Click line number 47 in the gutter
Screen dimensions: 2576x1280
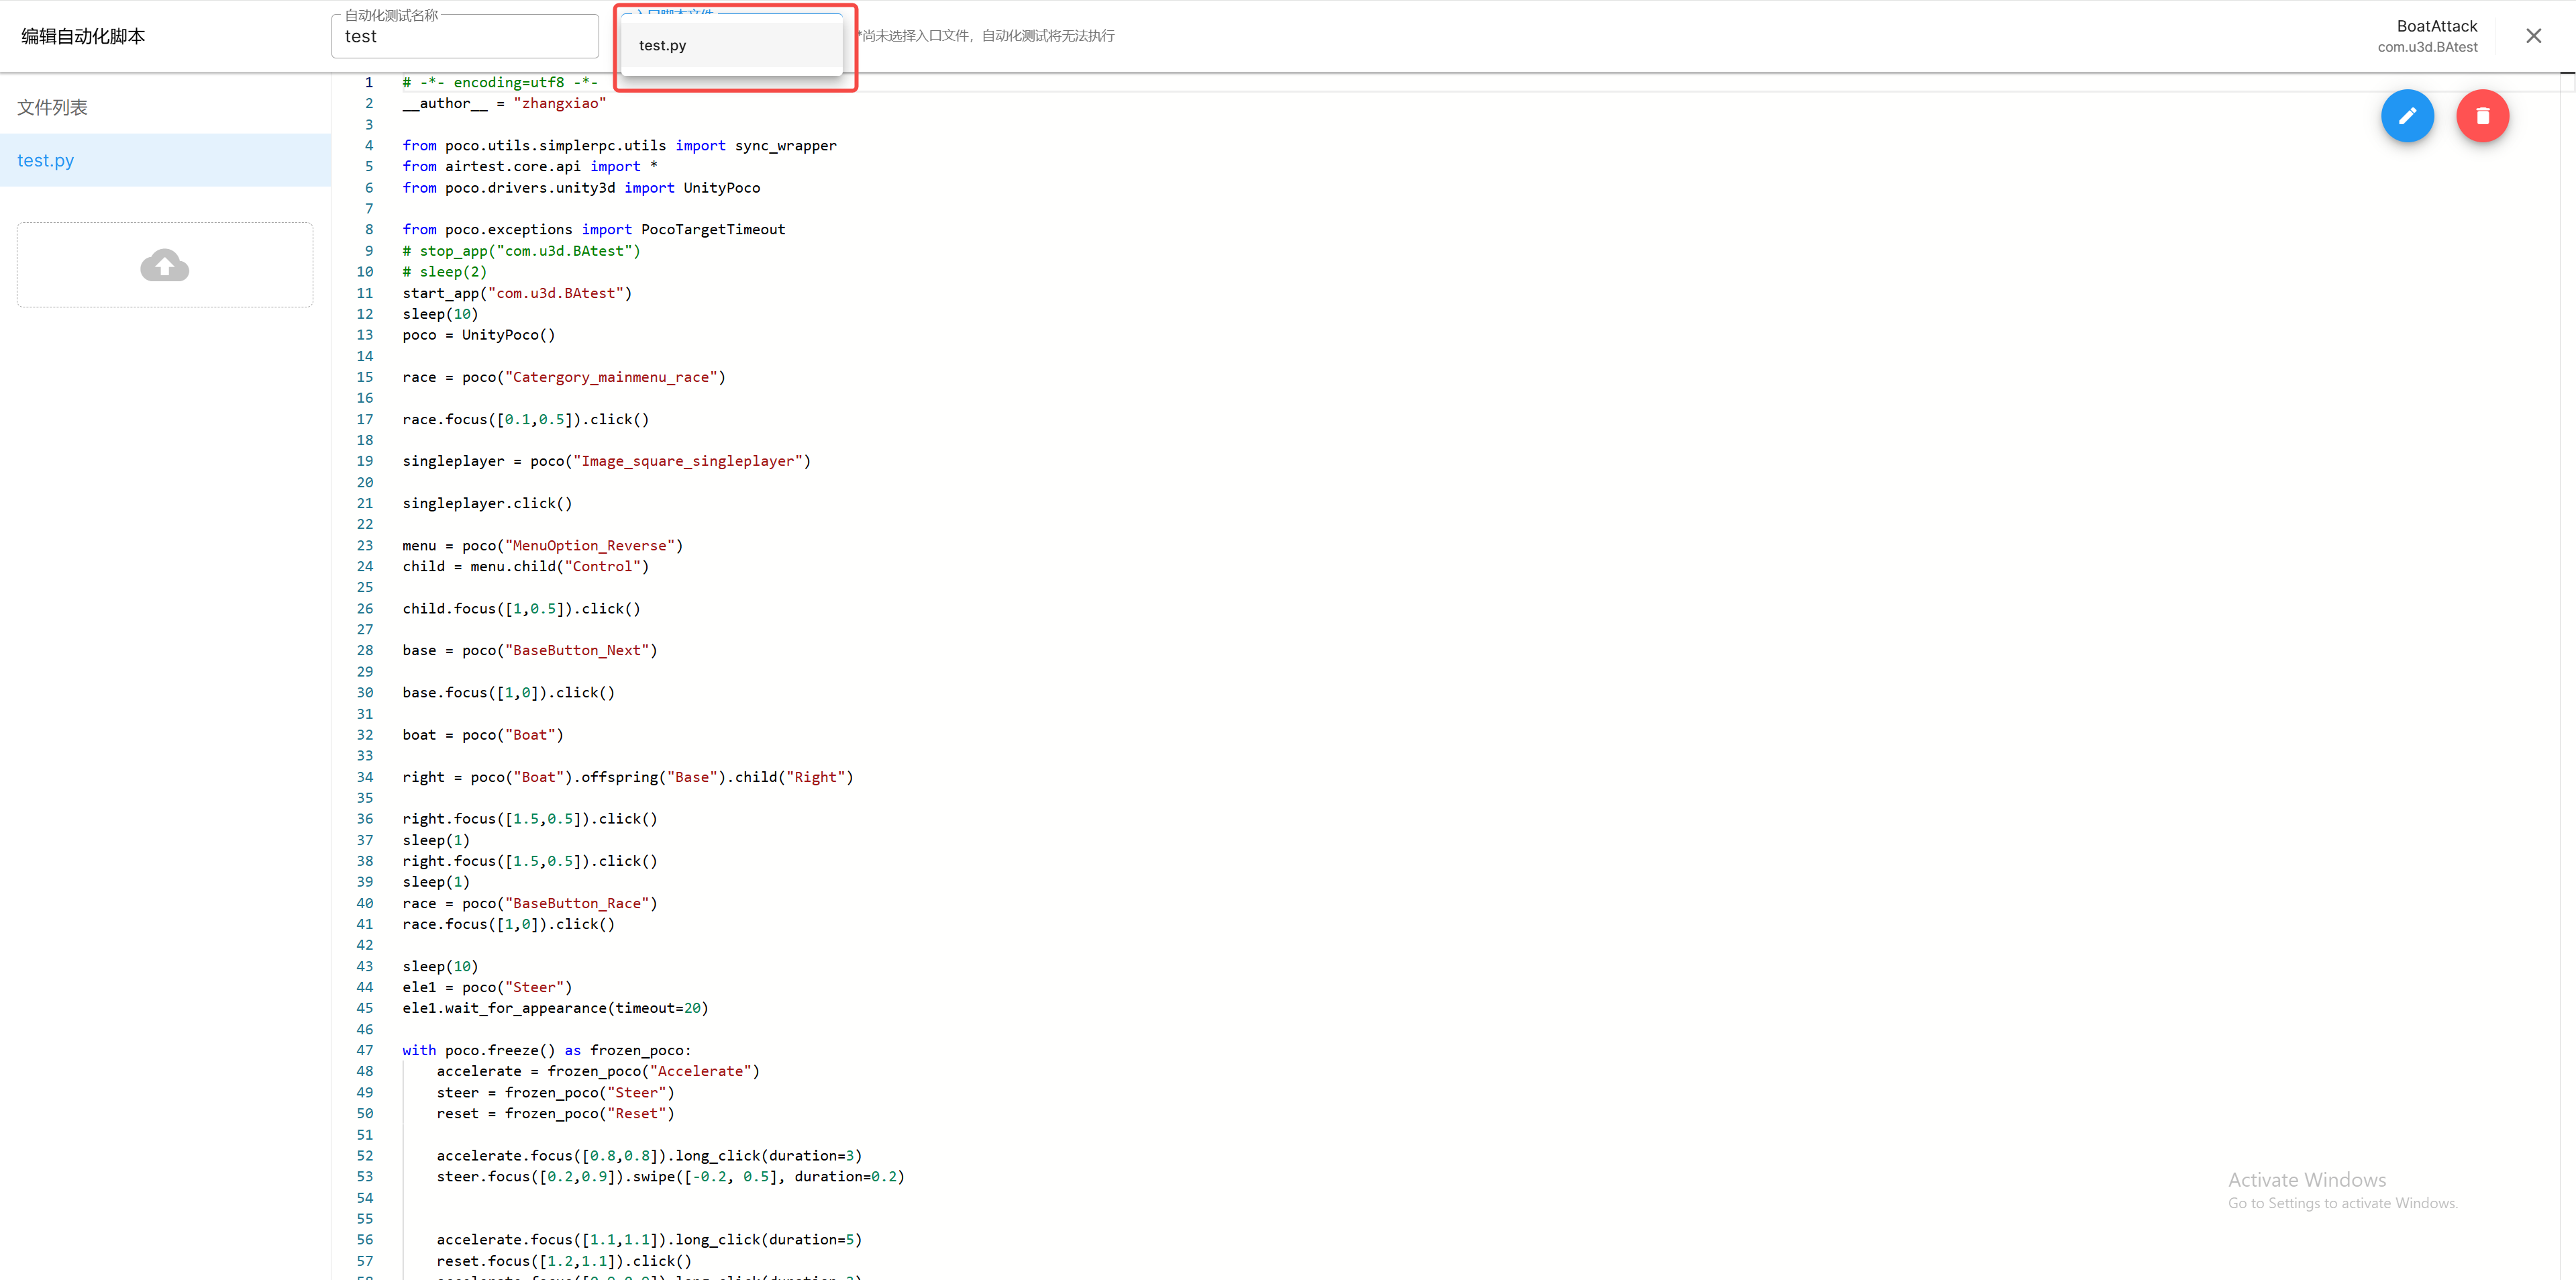pyautogui.click(x=365, y=1050)
